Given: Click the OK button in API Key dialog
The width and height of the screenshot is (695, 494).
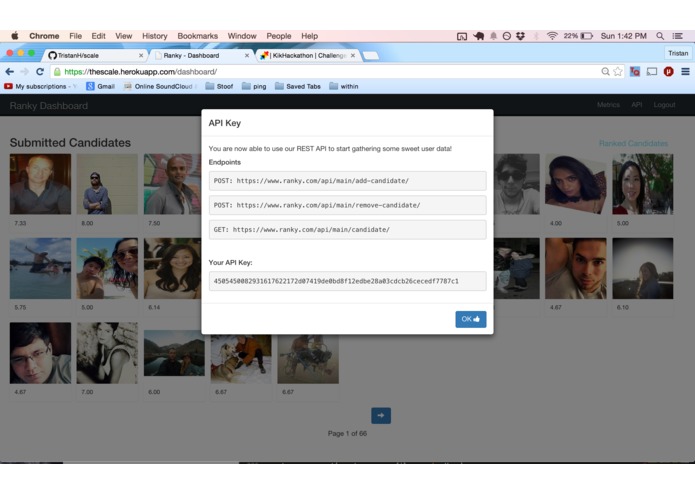Looking at the screenshot, I should tap(471, 319).
